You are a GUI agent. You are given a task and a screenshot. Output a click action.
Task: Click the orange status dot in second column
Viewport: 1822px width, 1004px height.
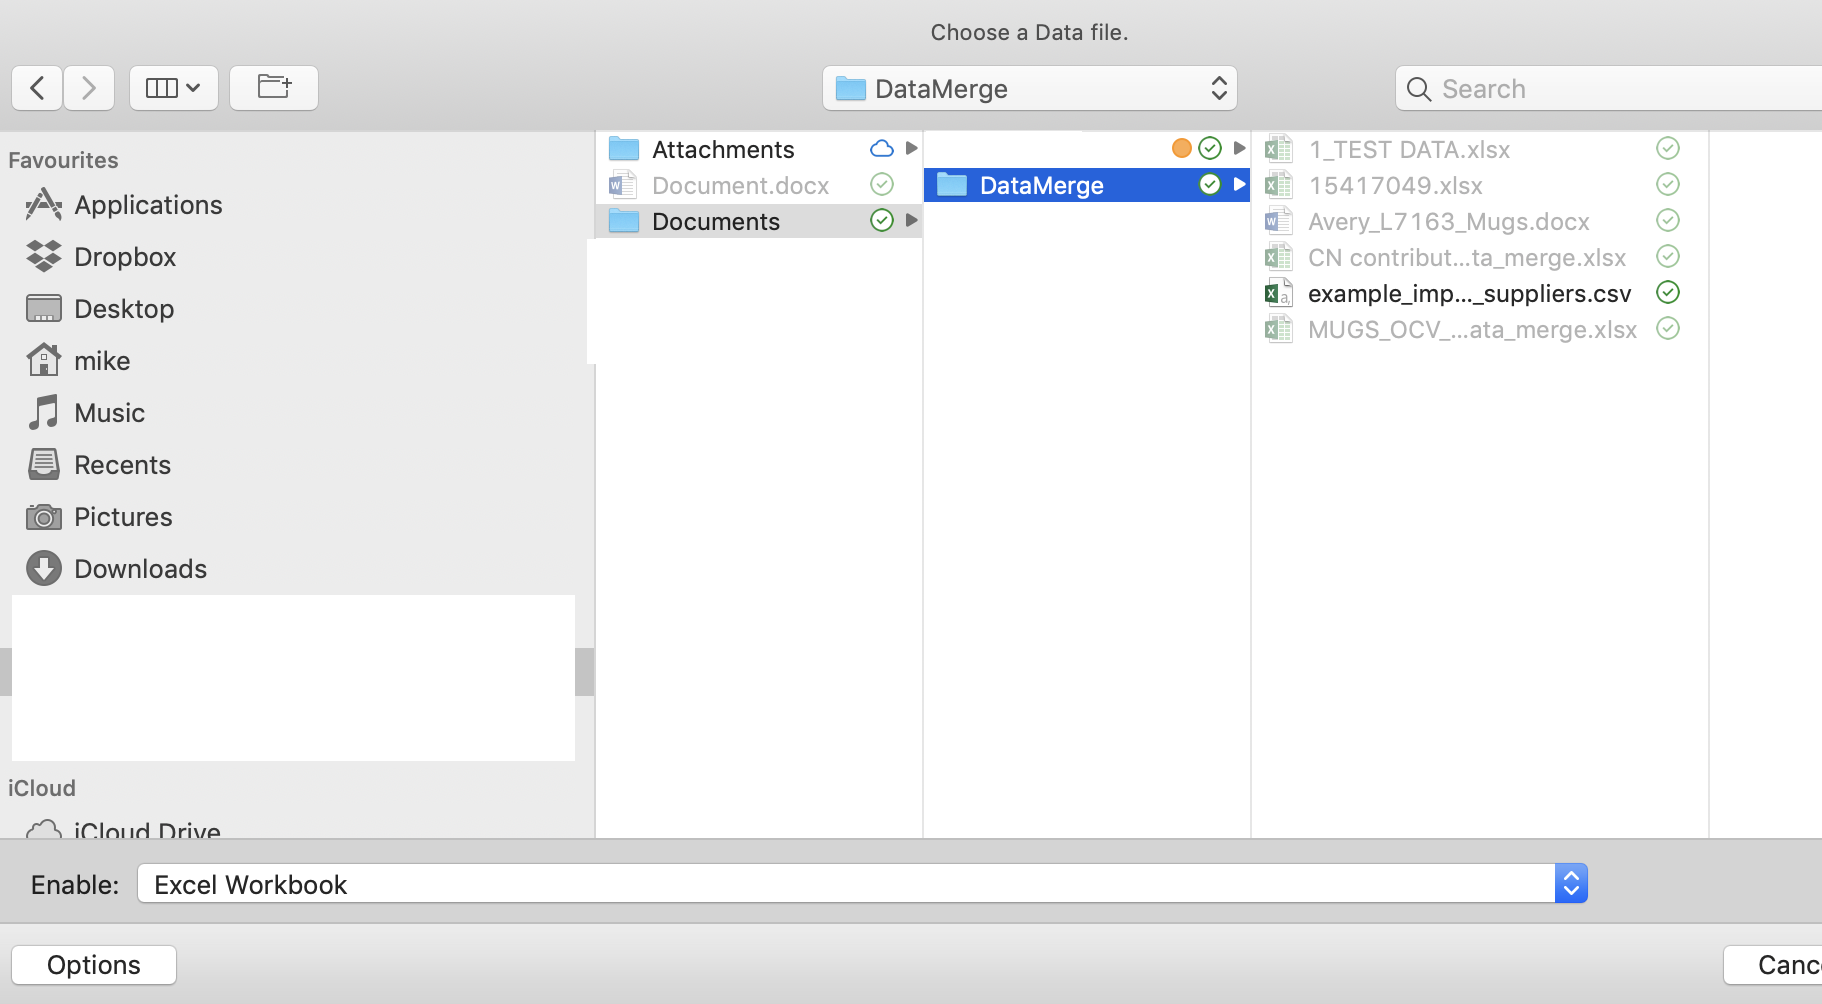tap(1182, 148)
